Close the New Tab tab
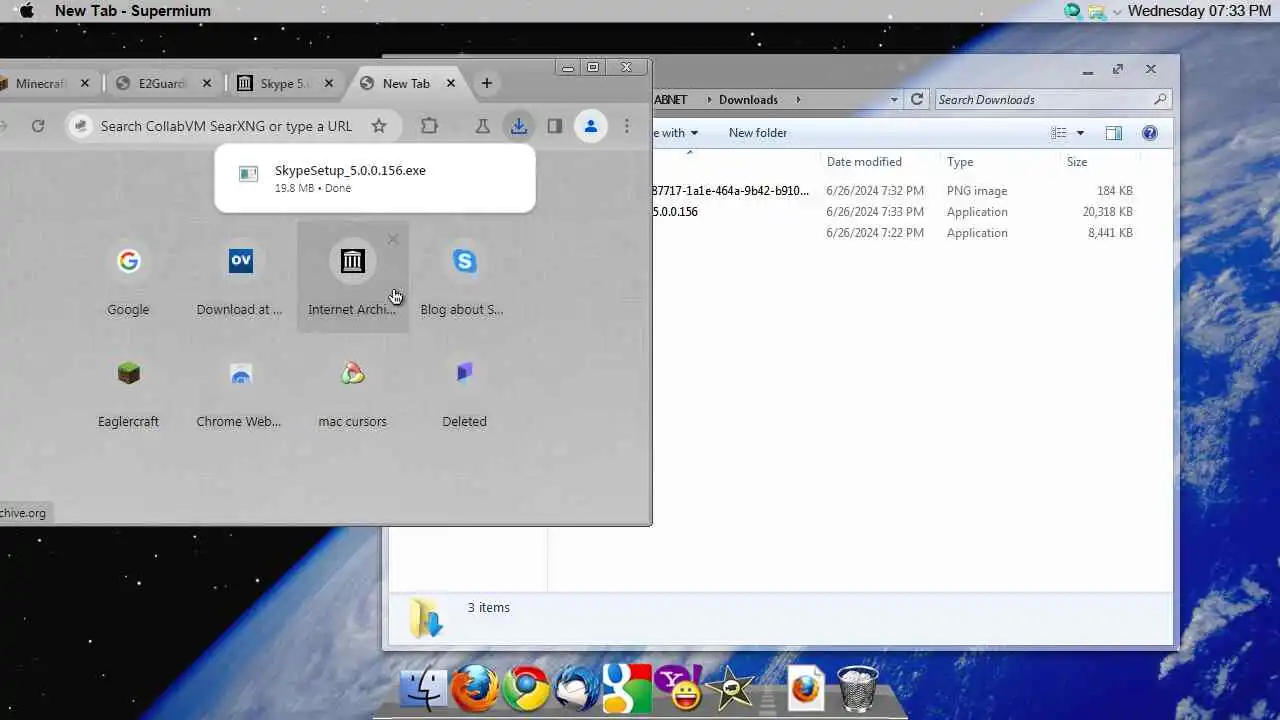 (450, 84)
